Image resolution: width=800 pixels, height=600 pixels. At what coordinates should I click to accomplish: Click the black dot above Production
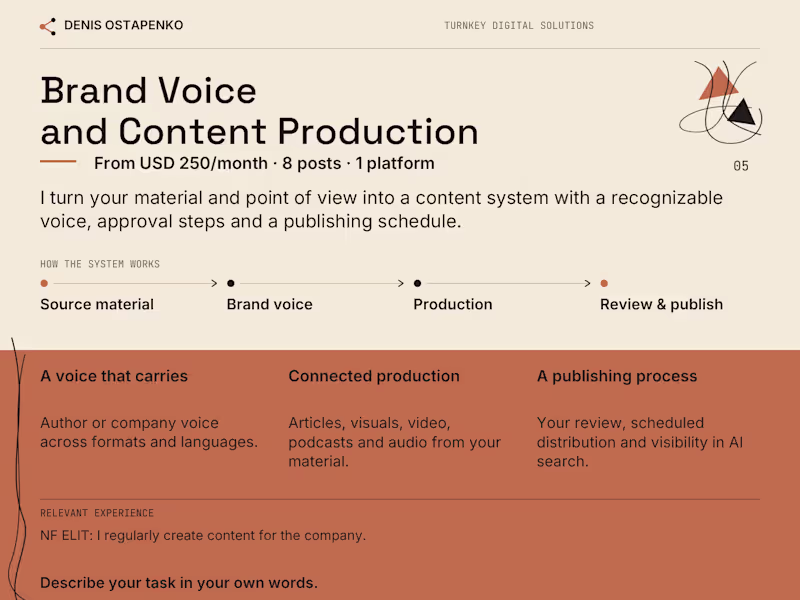417,283
